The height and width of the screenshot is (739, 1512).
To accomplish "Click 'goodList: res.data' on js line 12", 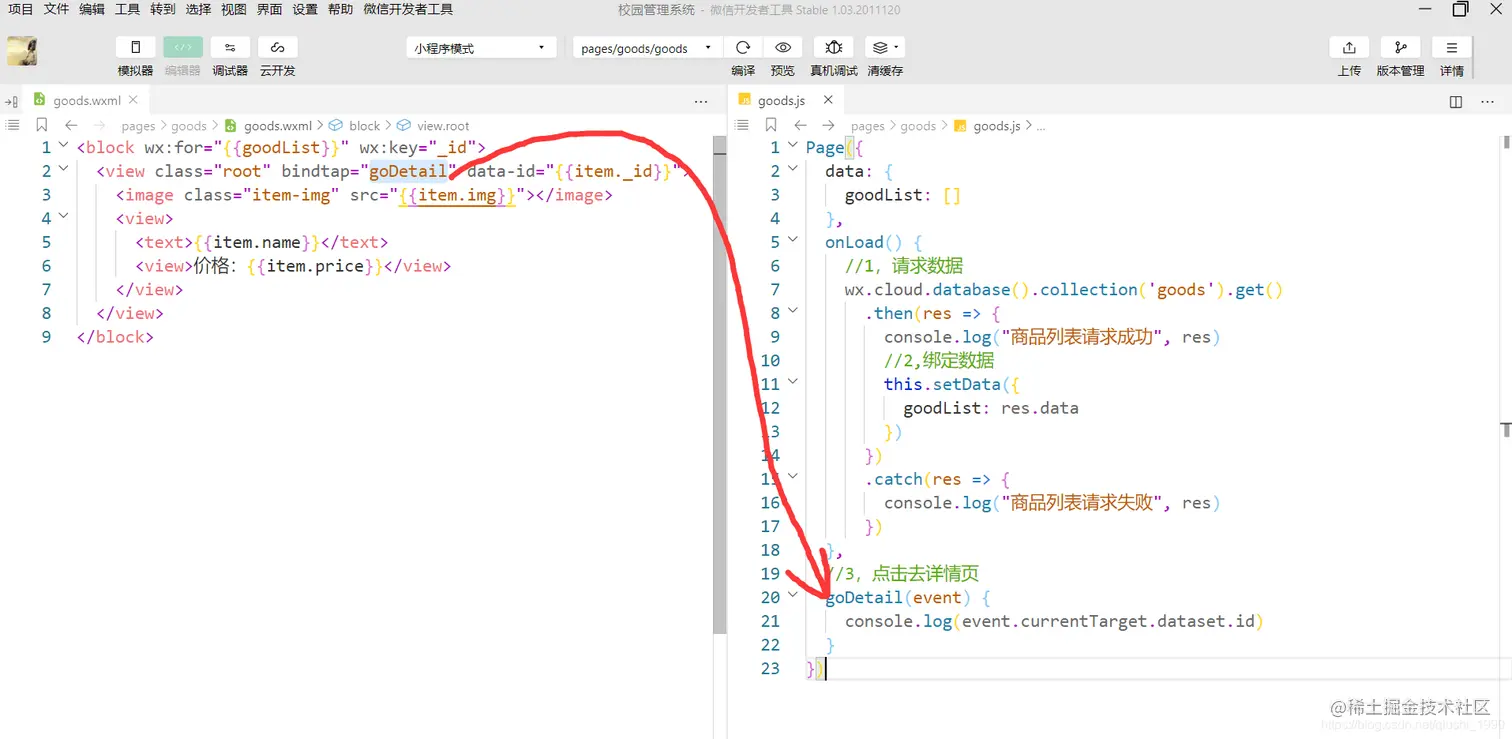I will (991, 408).
